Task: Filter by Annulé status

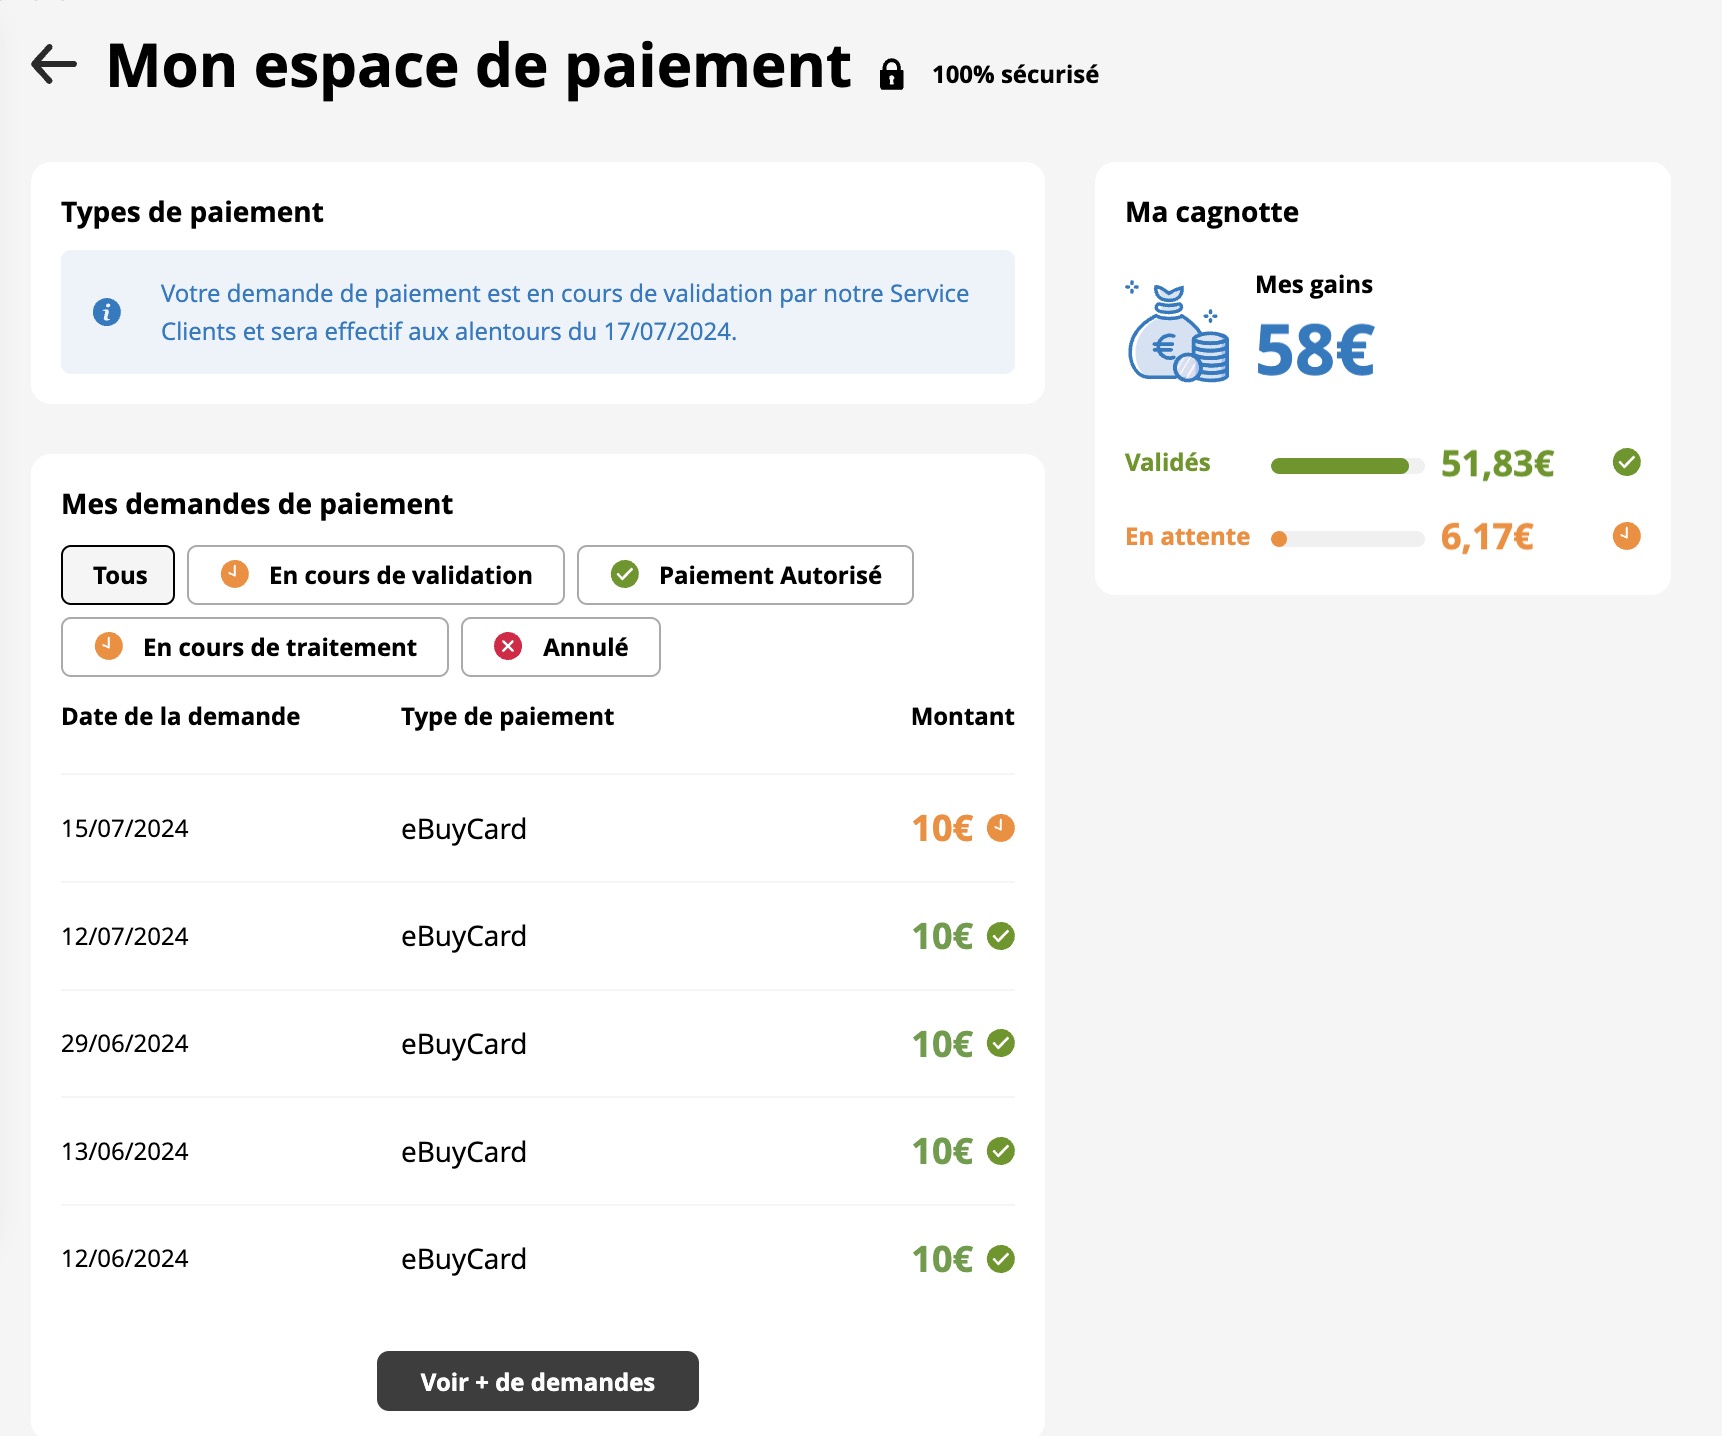Action: [x=560, y=647]
